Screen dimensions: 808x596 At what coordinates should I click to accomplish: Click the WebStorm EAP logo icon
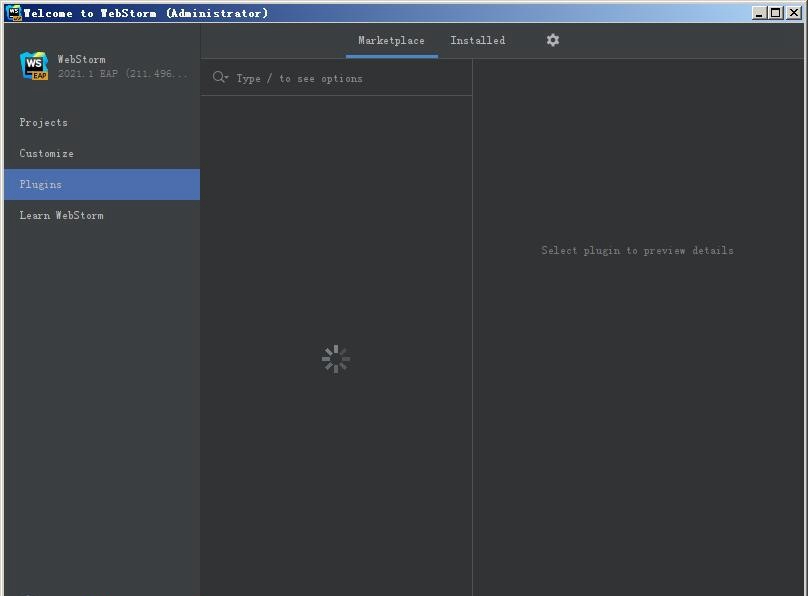click(34, 66)
